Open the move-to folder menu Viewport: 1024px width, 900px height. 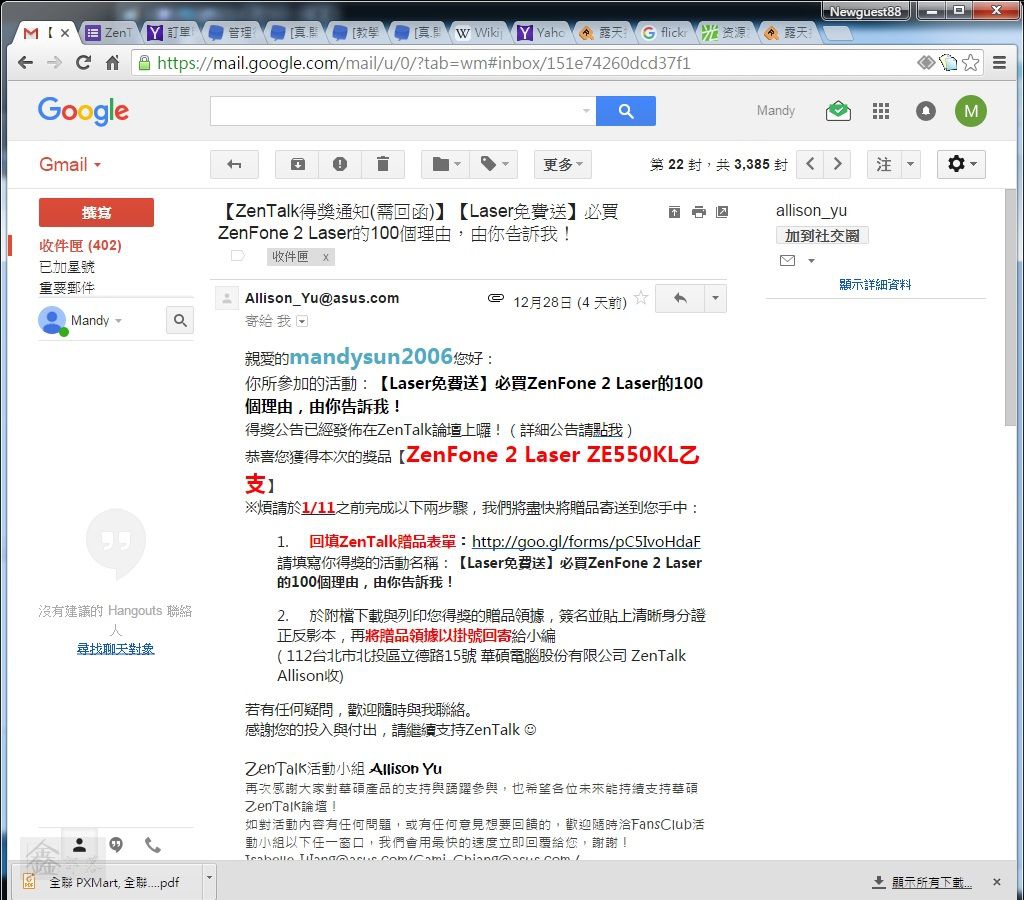click(x=447, y=165)
